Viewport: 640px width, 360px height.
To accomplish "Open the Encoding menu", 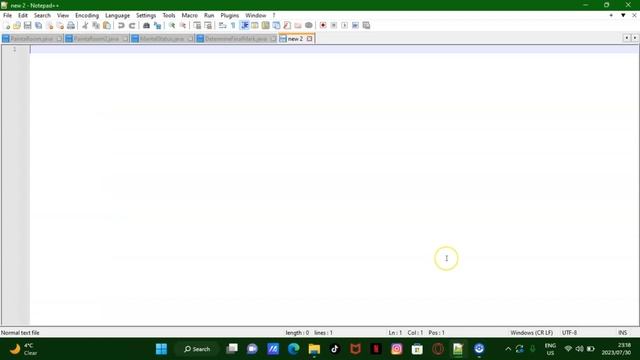I will [87, 15].
